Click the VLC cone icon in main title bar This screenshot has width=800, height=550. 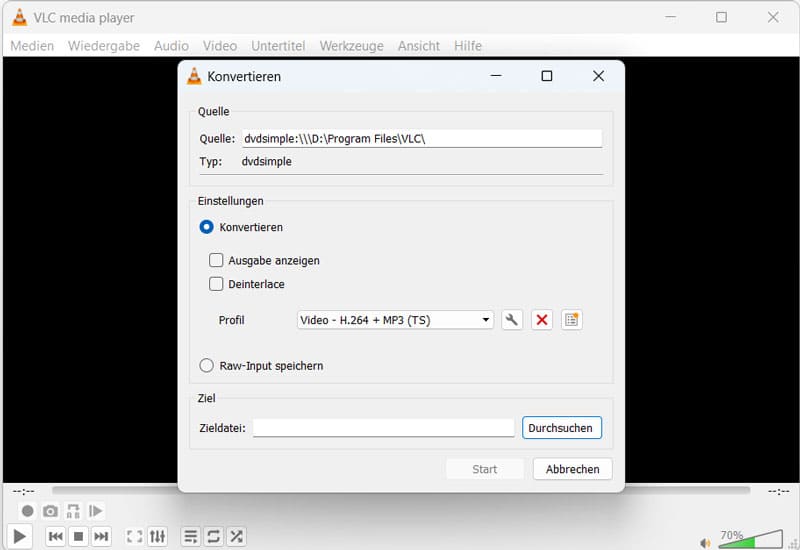pos(19,17)
